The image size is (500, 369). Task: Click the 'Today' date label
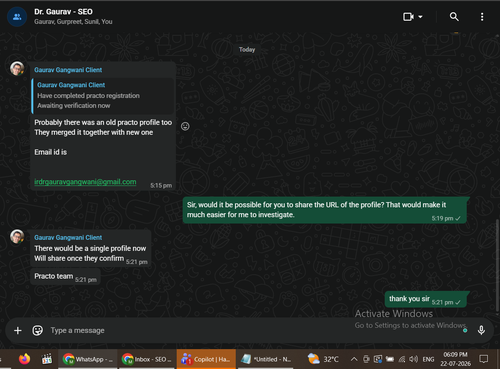(x=247, y=50)
